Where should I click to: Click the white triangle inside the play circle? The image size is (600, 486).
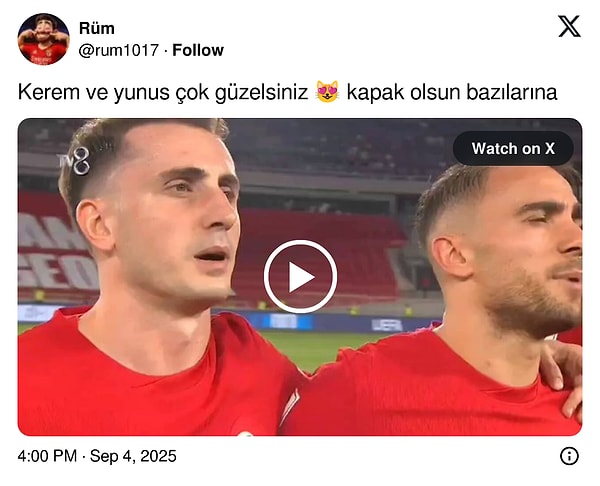(302, 277)
